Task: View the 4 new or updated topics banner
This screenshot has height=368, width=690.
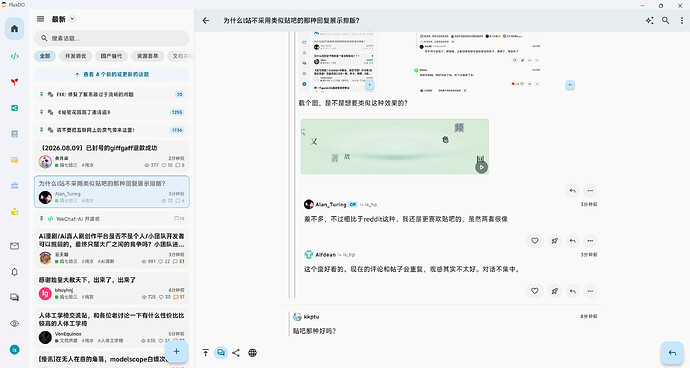Action: pos(112,74)
